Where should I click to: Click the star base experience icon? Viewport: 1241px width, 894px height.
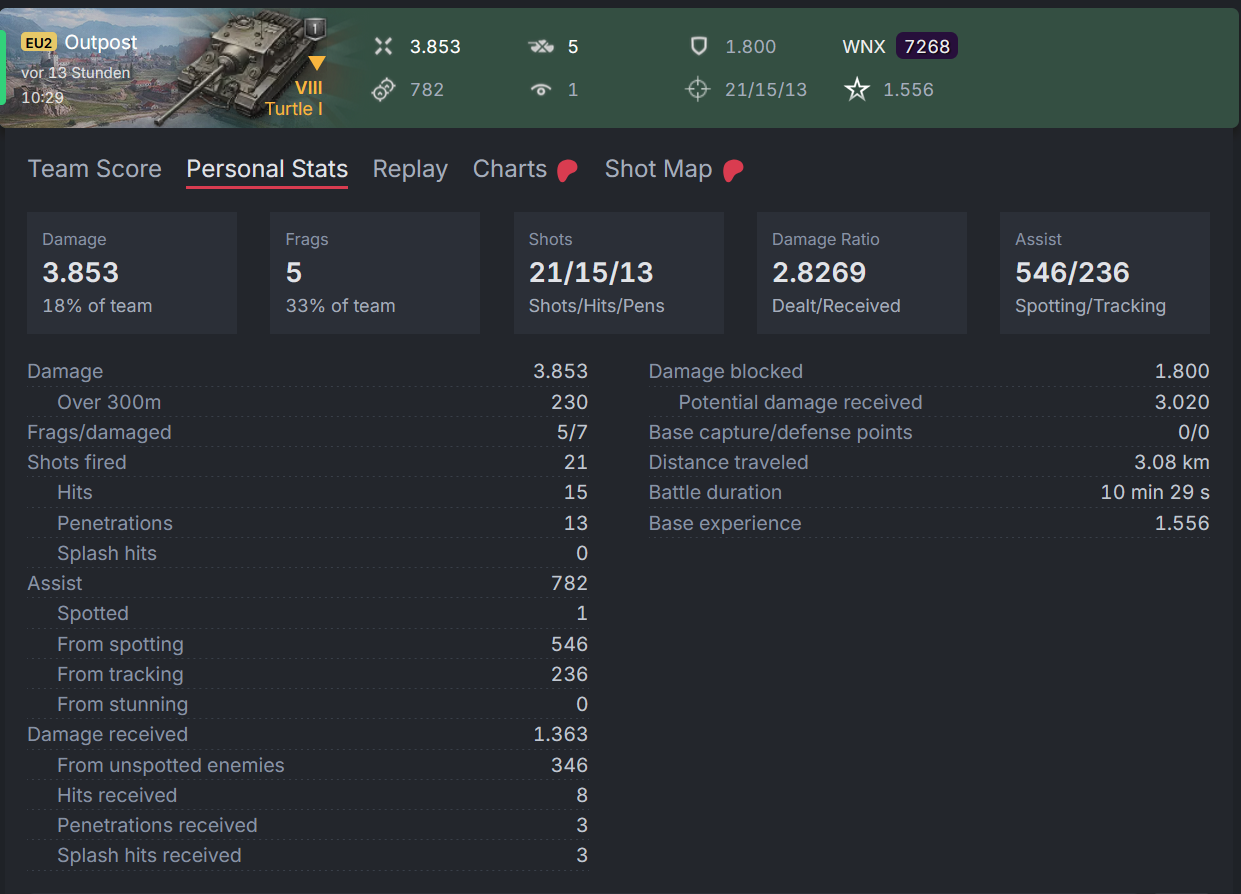(857, 89)
